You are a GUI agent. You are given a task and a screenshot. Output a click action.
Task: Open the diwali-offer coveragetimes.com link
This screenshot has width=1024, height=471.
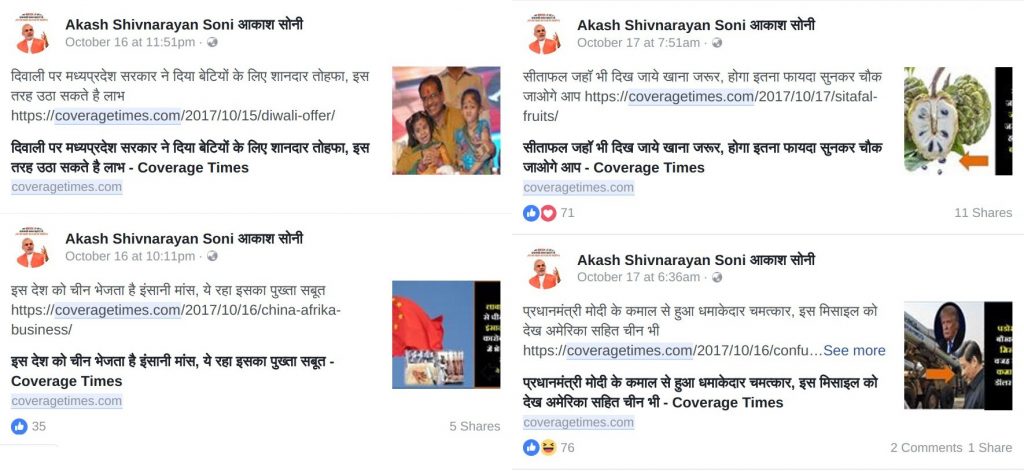pos(173,116)
